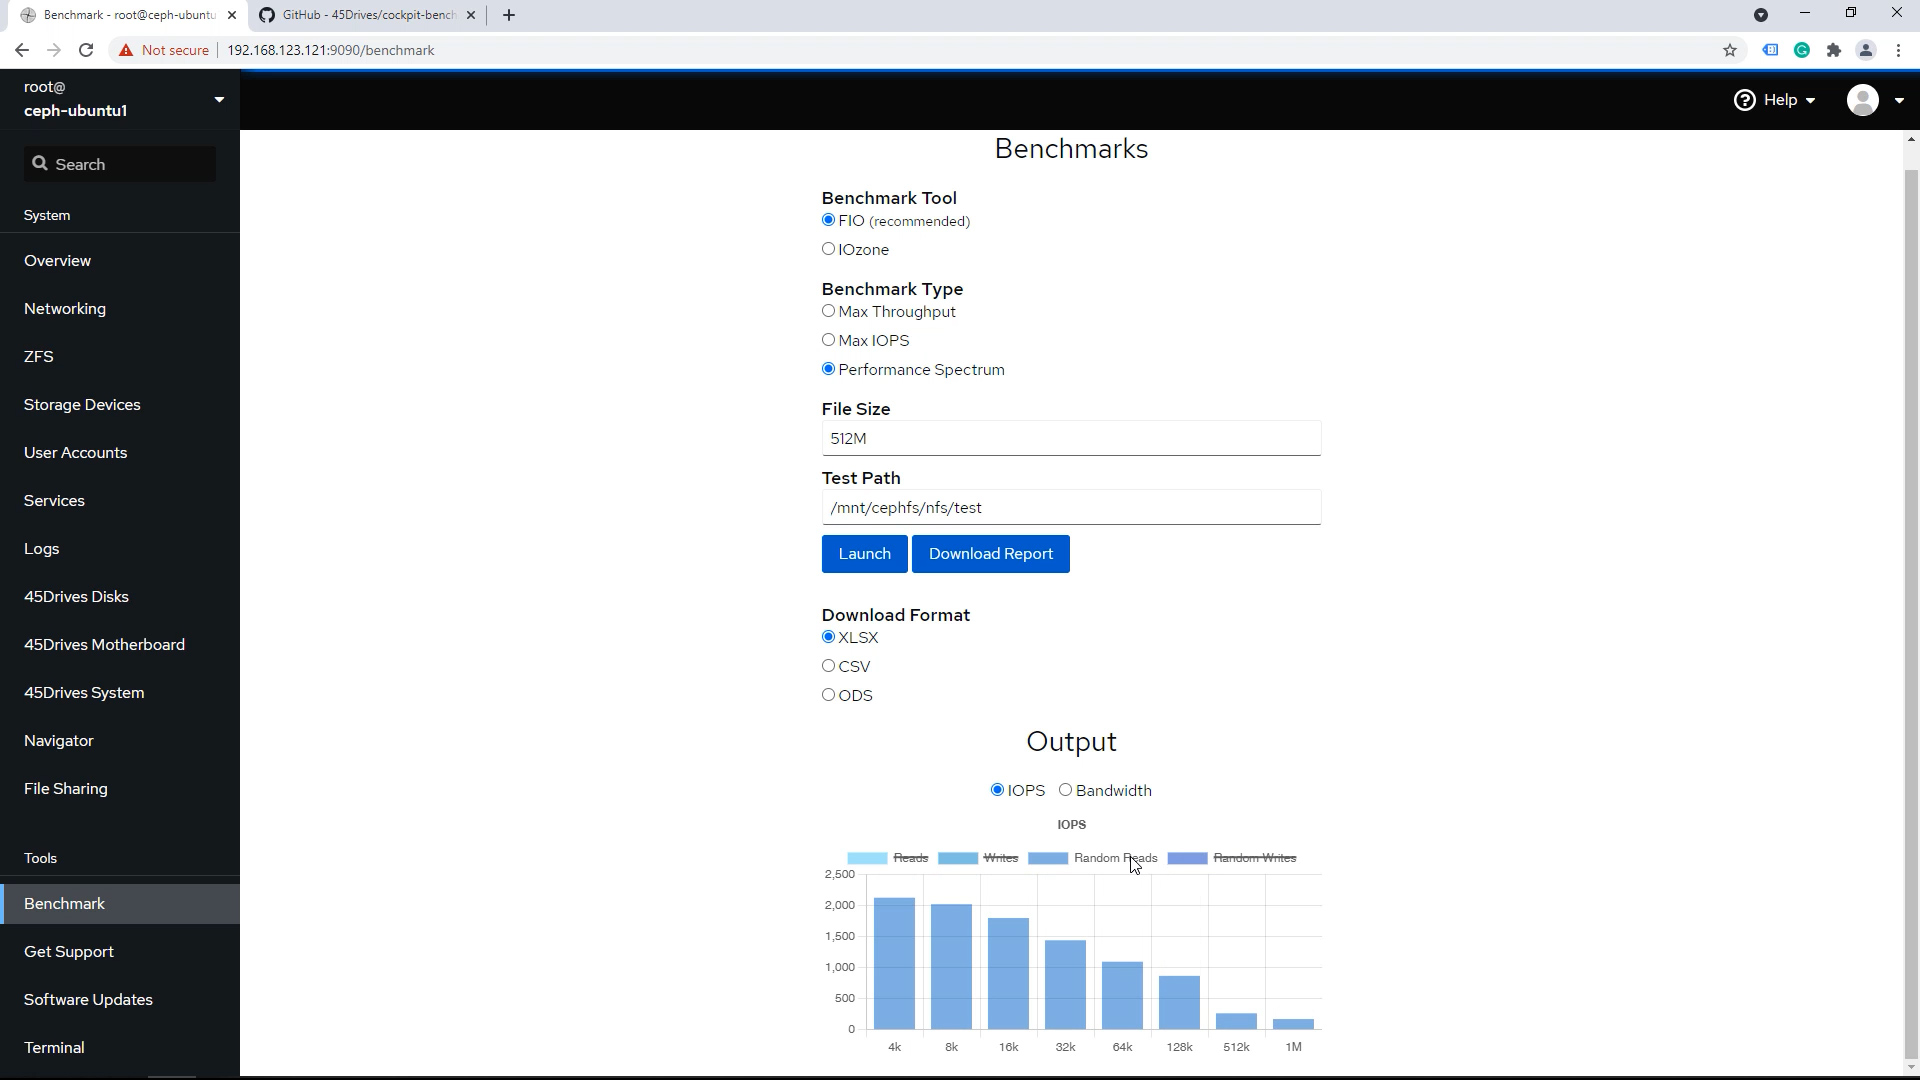1920x1080 pixels.
Task: Click the File Size input field
Action: (x=1071, y=438)
